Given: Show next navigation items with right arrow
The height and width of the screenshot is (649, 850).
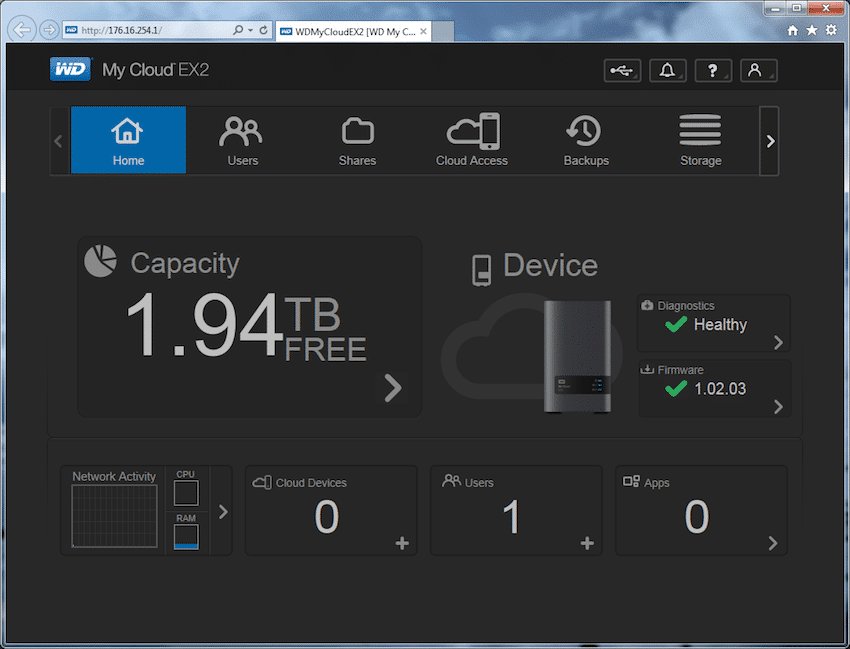Looking at the screenshot, I should point(770,141).
